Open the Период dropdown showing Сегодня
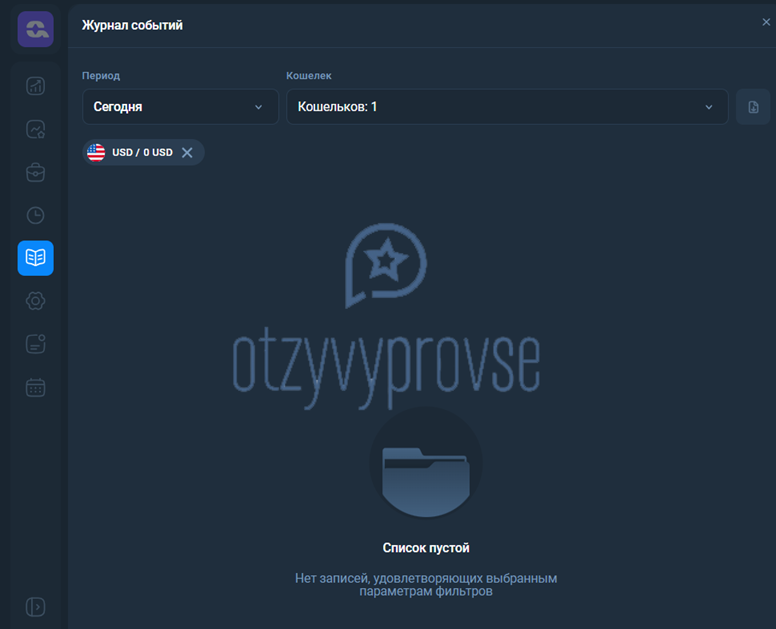This screenshot has height=629, width=776. (180, 107)
